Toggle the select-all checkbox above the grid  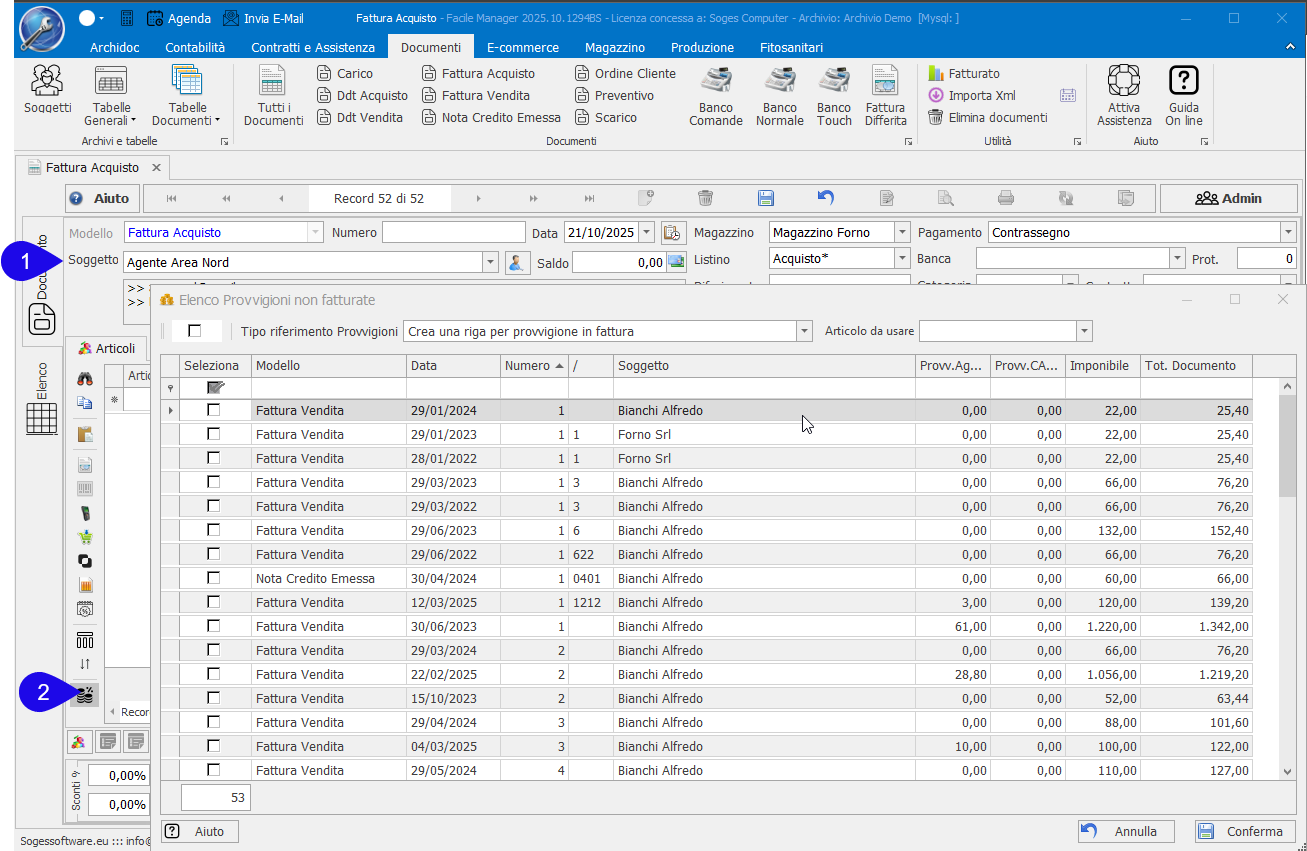pos(195,331)
